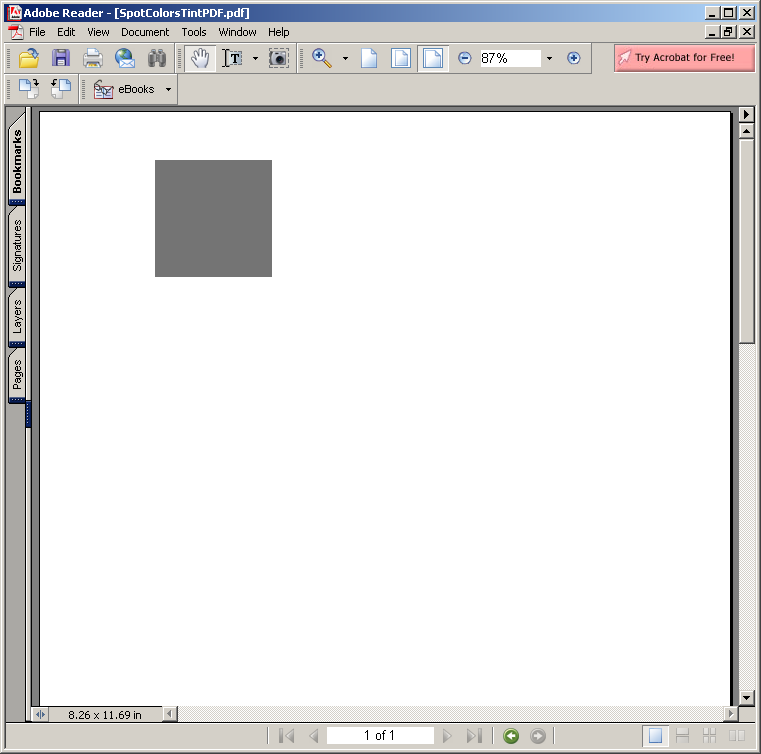
Task: Go to previous view green arrow
Action: (511, 736)
